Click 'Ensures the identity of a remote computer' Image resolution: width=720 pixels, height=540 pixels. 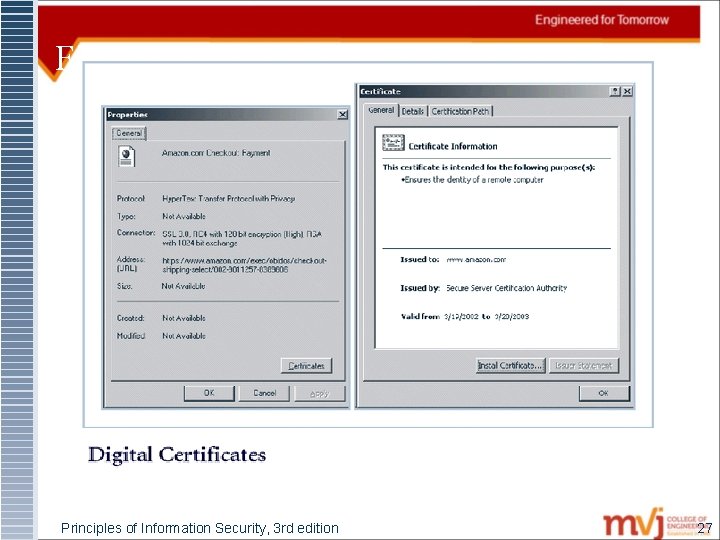(x=472, y=180)
